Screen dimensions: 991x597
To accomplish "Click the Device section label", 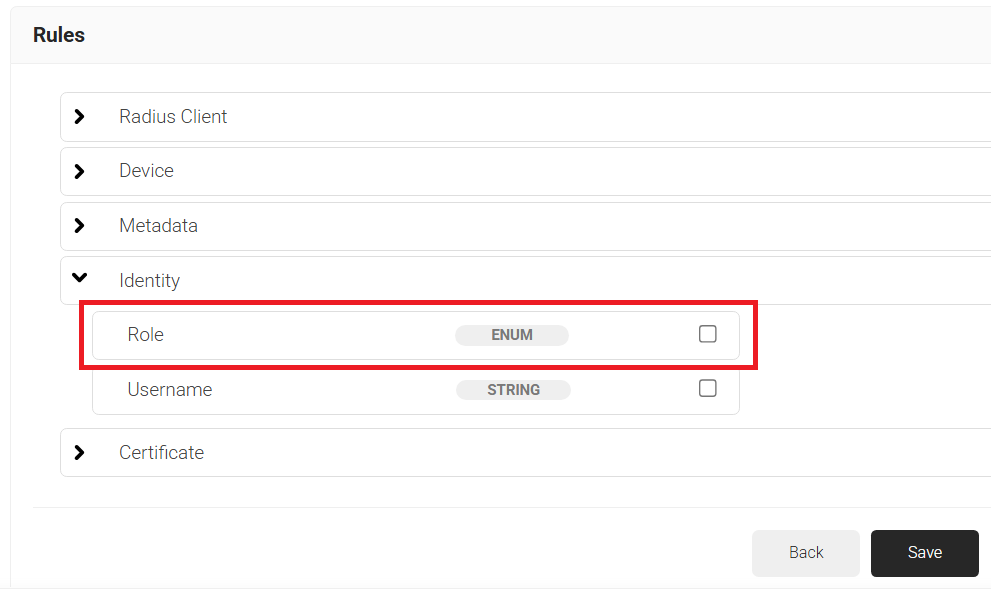I will click(146, 171).
